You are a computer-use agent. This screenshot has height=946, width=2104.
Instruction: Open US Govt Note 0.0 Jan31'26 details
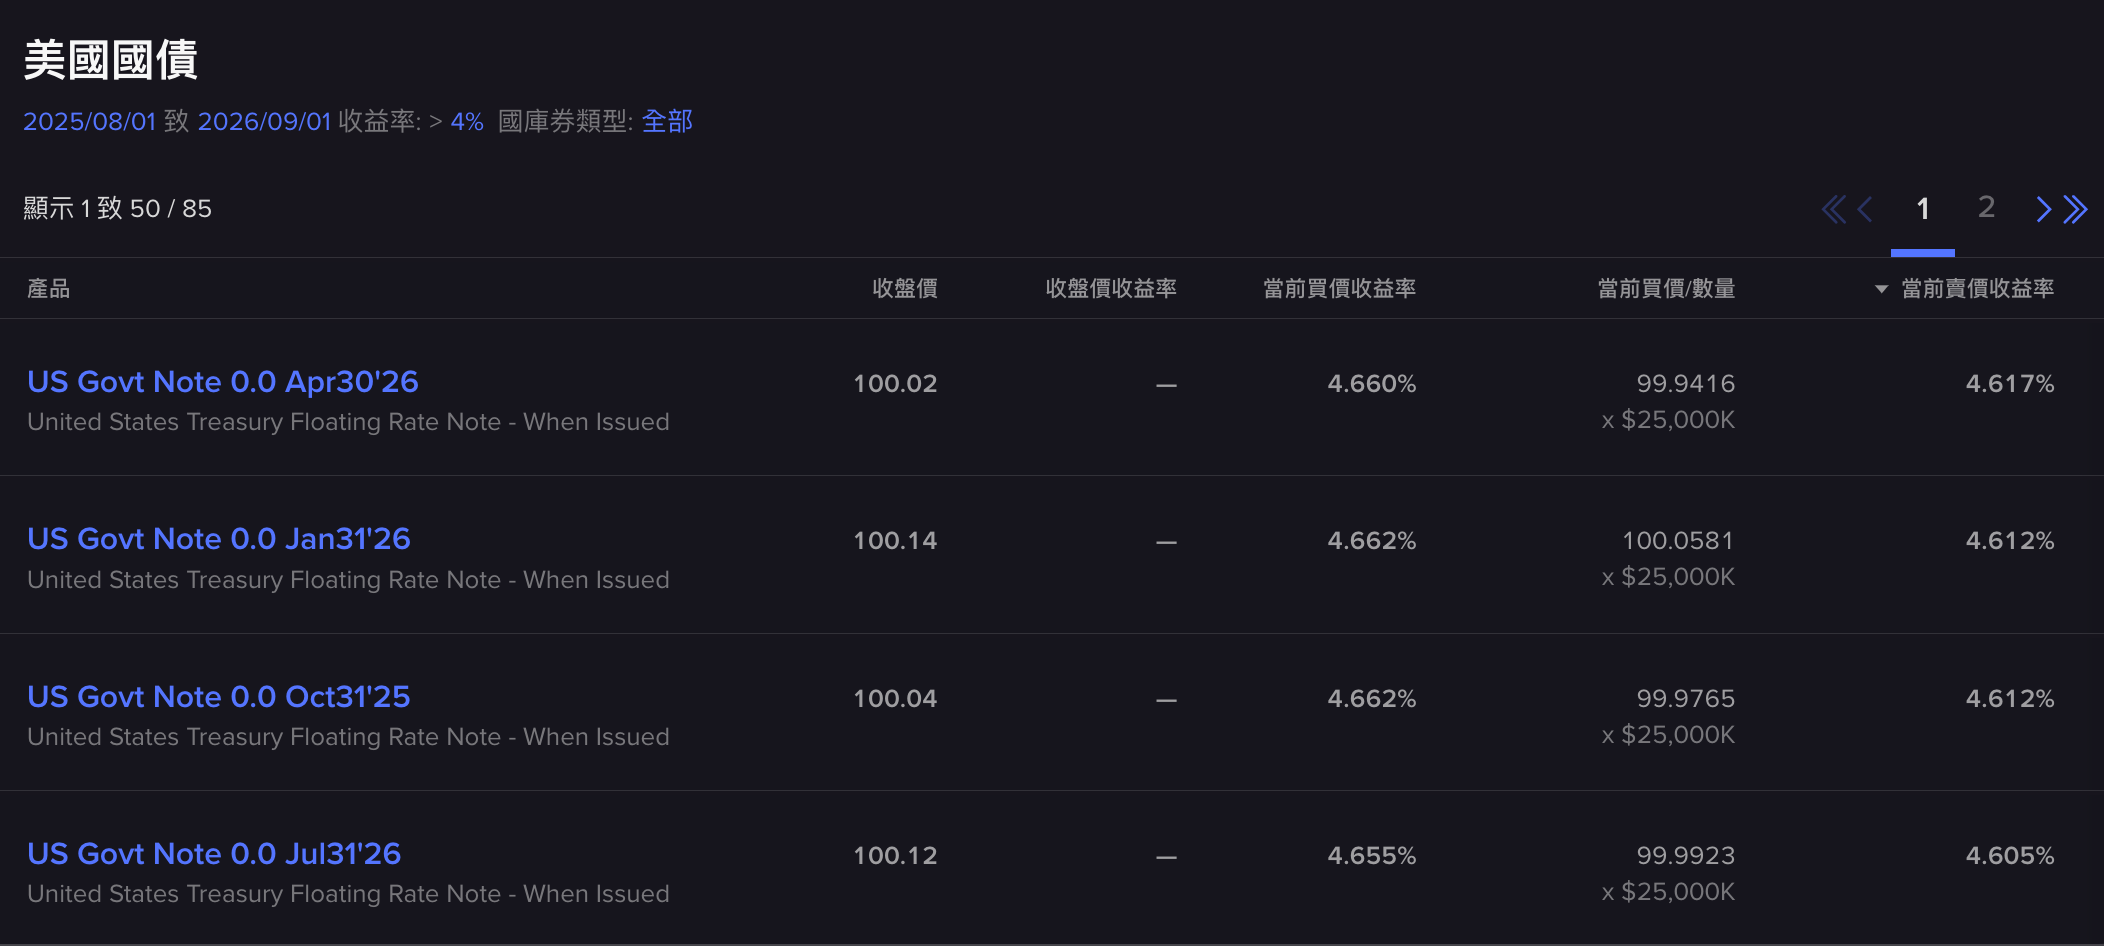tap(218, 539)
